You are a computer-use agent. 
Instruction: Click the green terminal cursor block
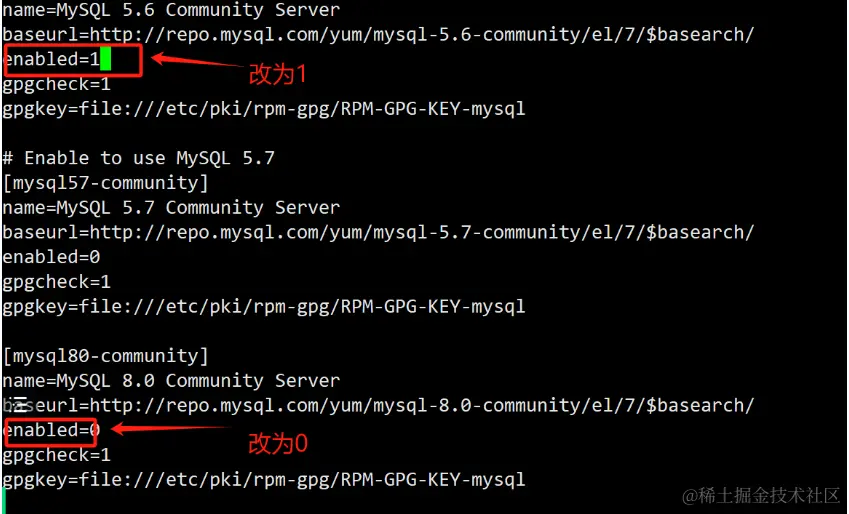[x=105, y=60]
